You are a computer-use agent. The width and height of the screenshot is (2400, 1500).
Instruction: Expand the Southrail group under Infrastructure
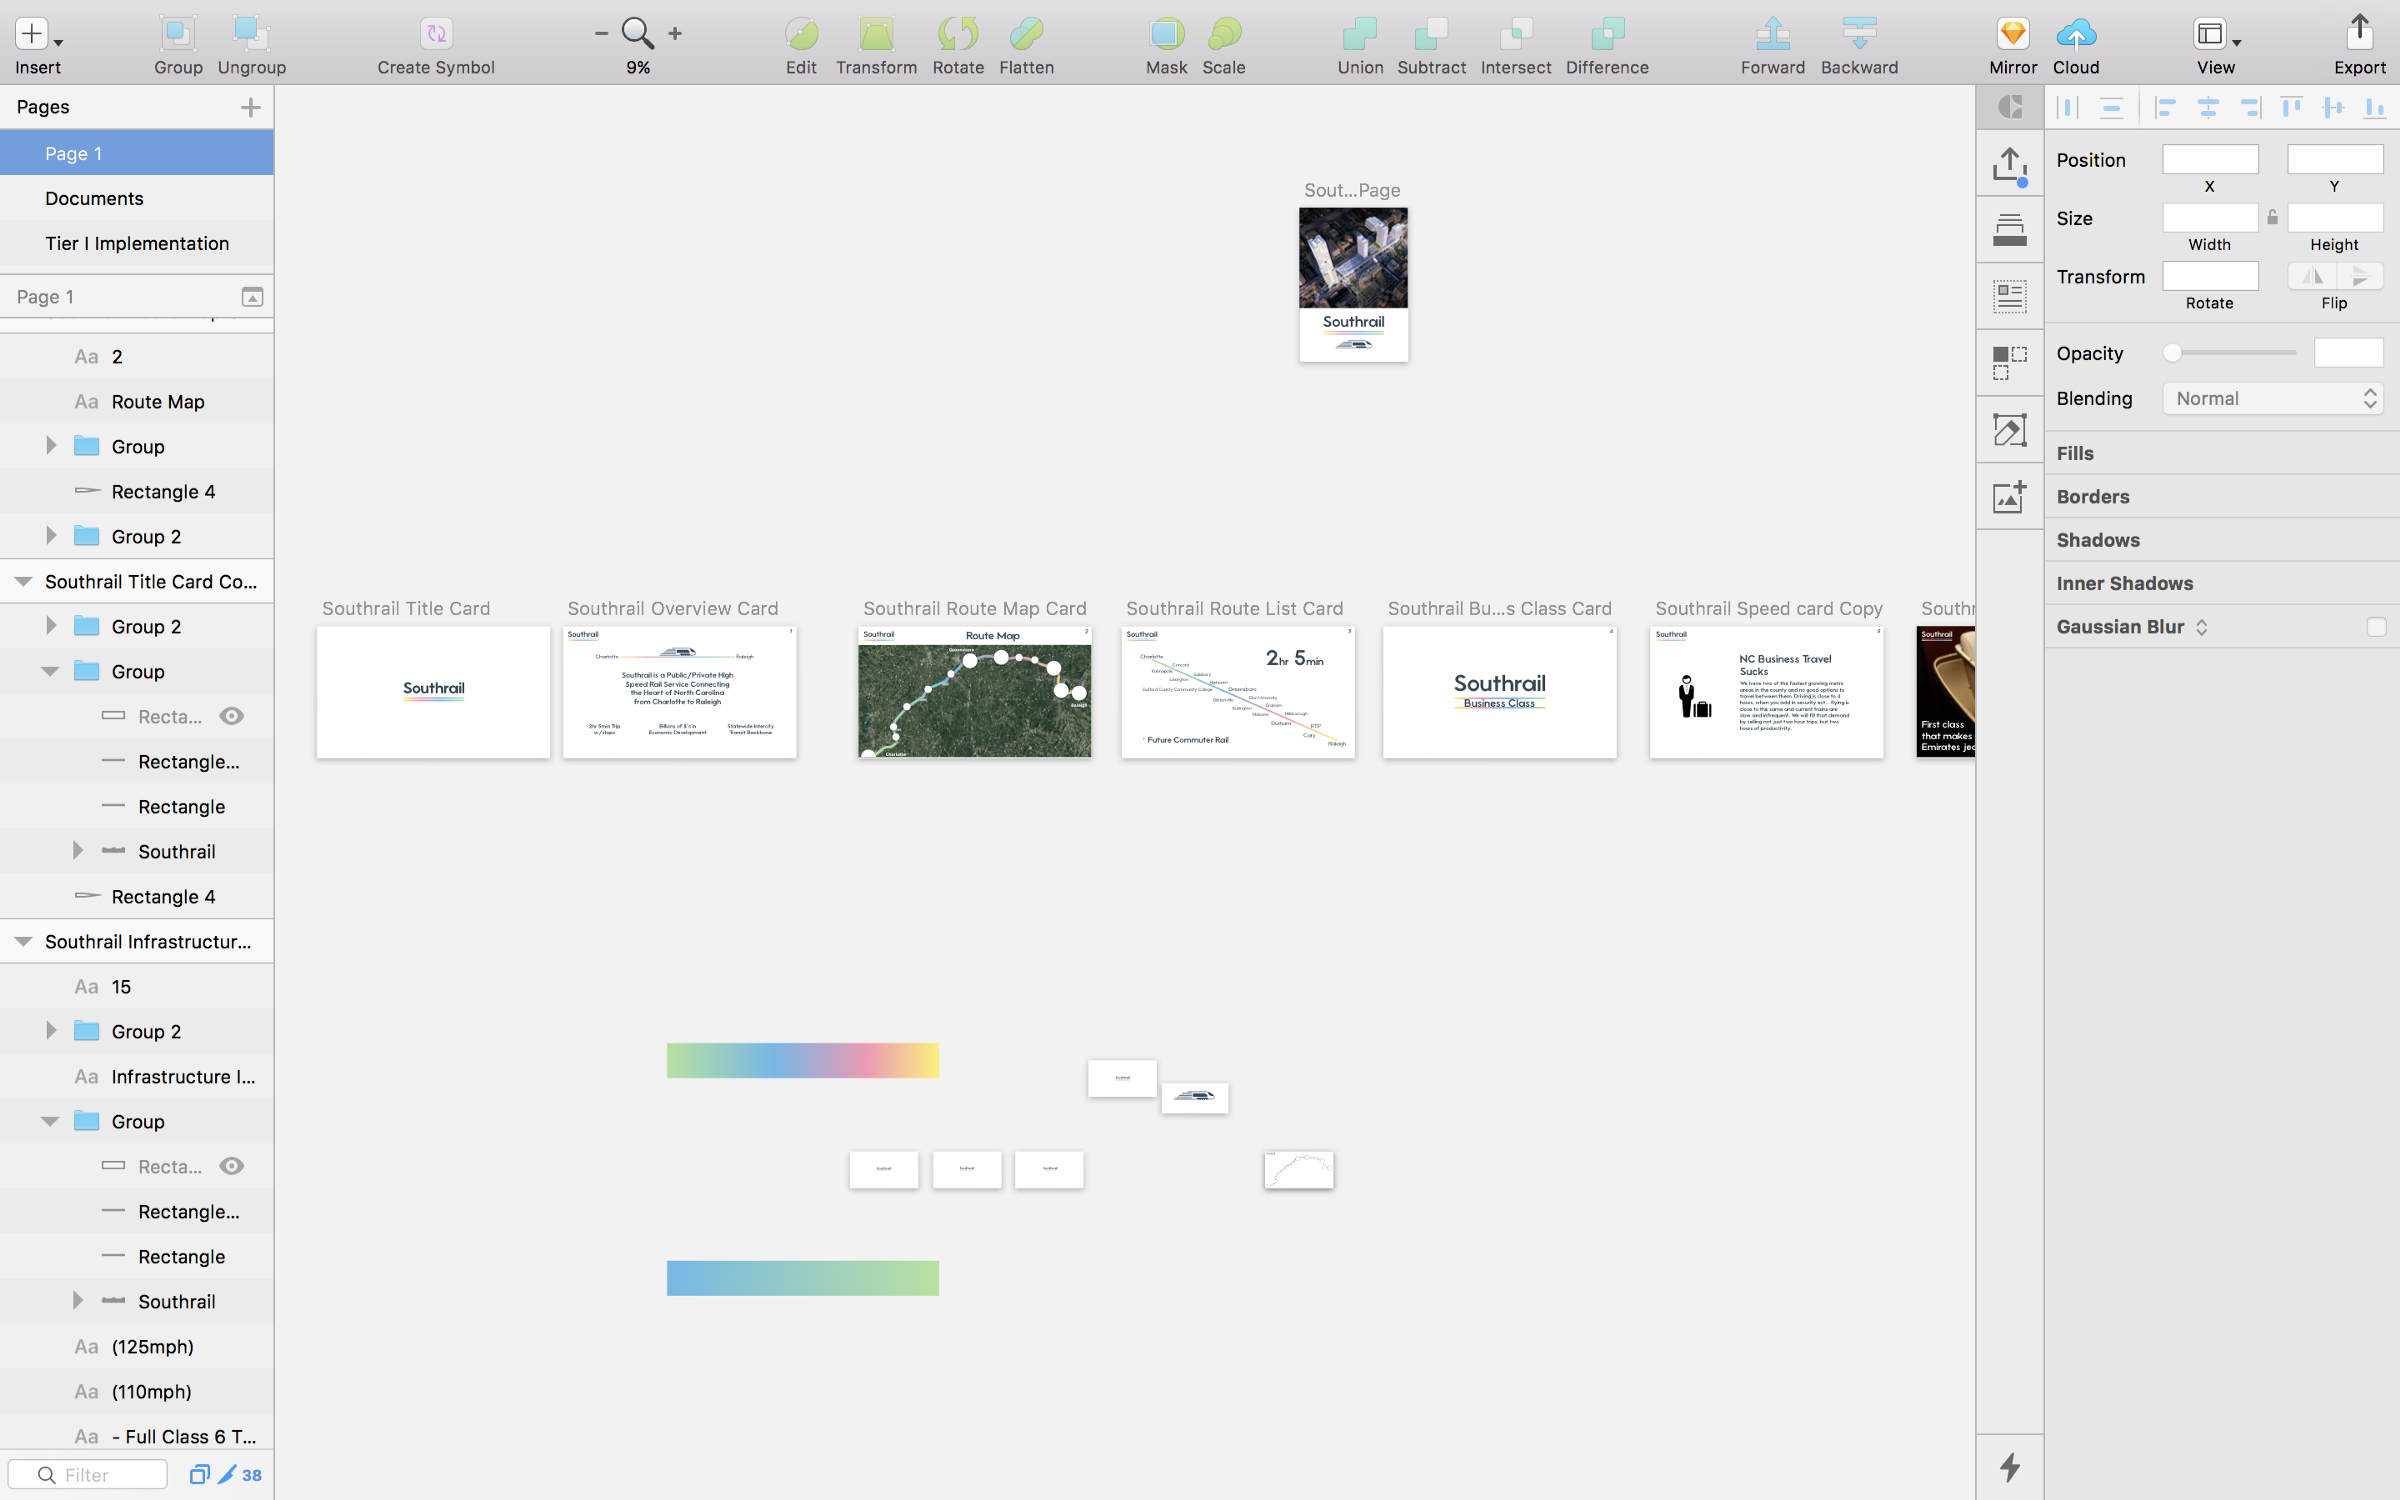78,1301
